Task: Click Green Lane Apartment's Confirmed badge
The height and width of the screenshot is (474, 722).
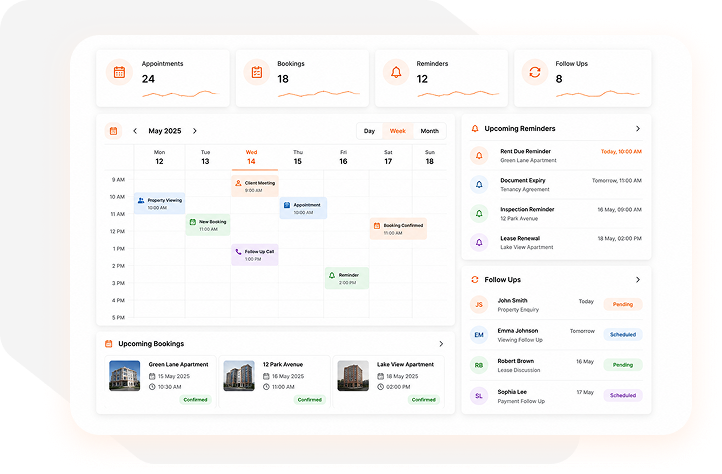Action: [195, 400]
